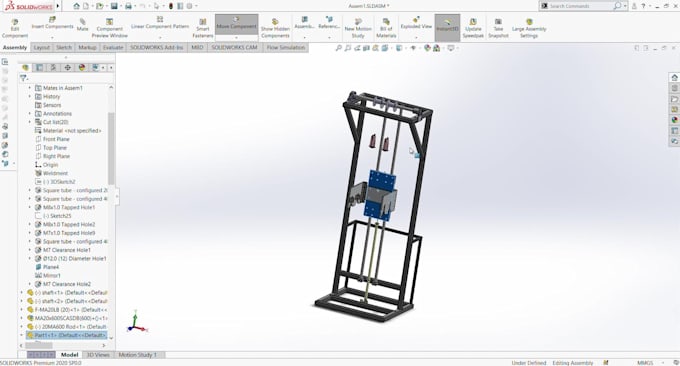Open the DisplayManager tab icon
This screenshot has width=680, height=366.
coord(82,68)
